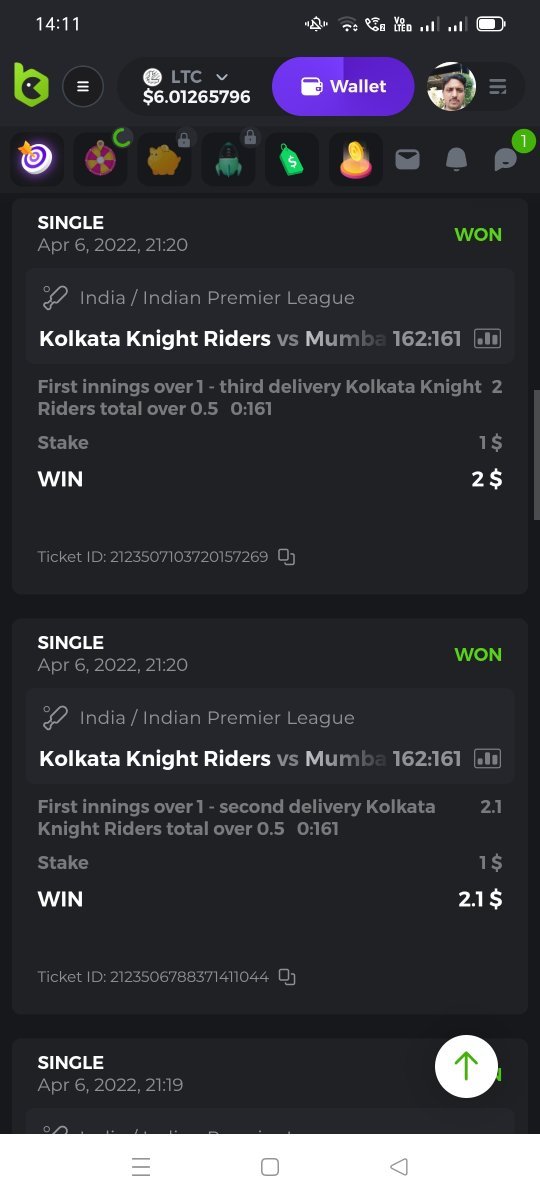
Task: Open second Kolkata Knight Riders match
Action: (x=270, y=736)
